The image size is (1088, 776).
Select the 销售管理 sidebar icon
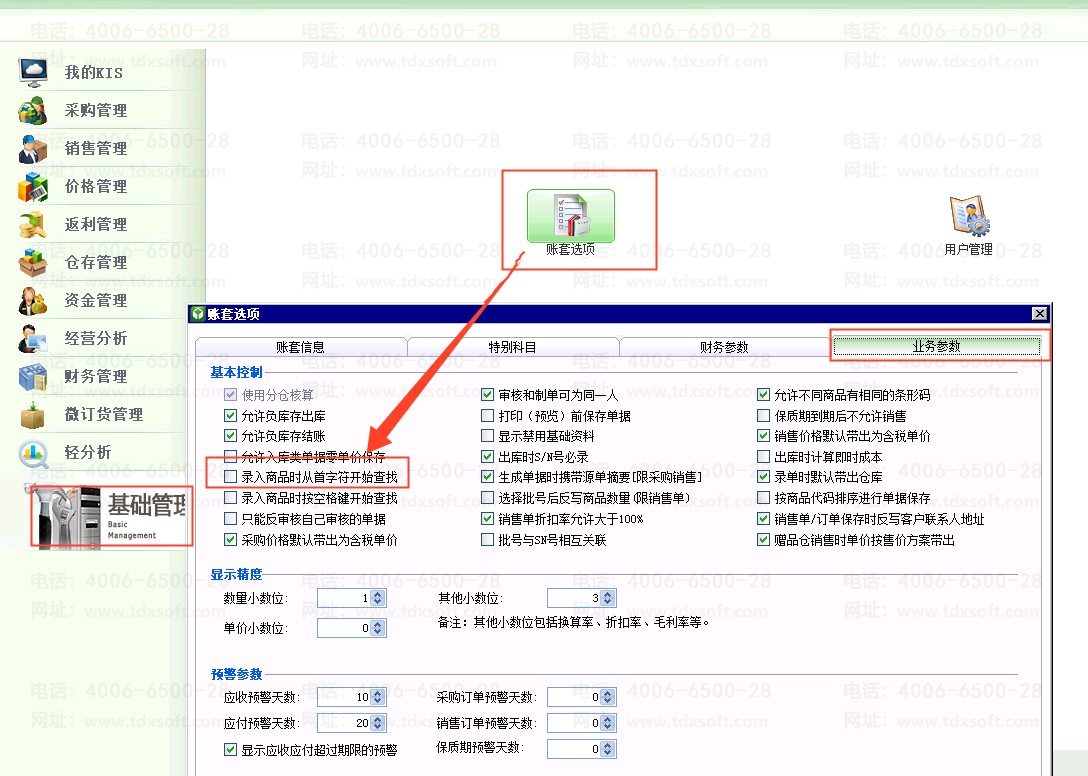pos(33,148)
